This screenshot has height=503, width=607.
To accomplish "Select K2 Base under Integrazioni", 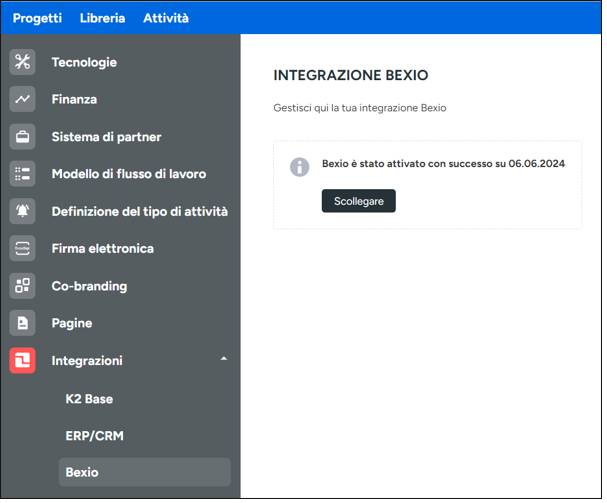I will point(89,399).
